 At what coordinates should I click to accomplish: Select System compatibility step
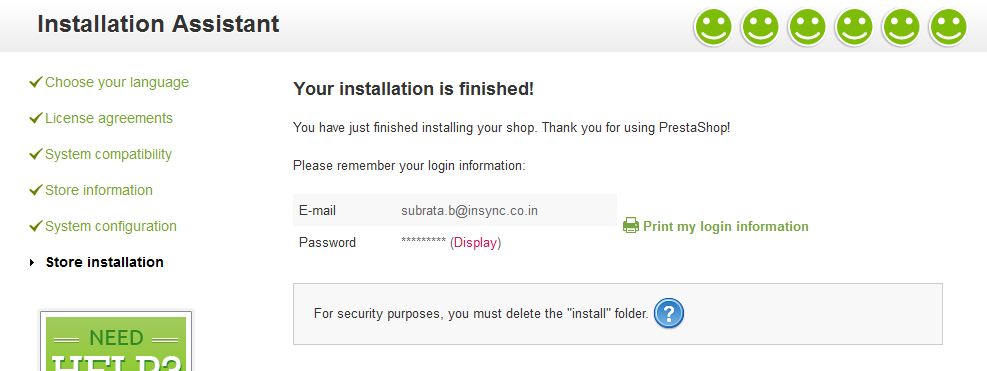tap(108, 154)
